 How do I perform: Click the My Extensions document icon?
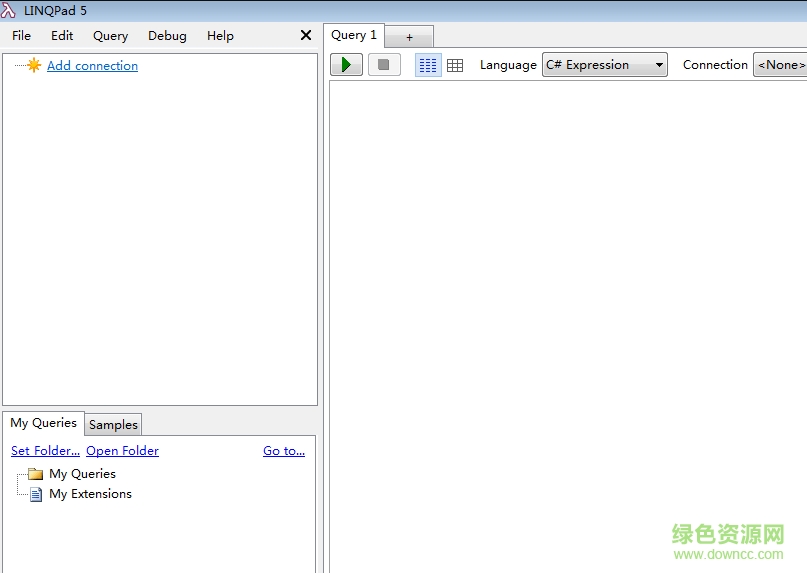[x=36, y=494]
